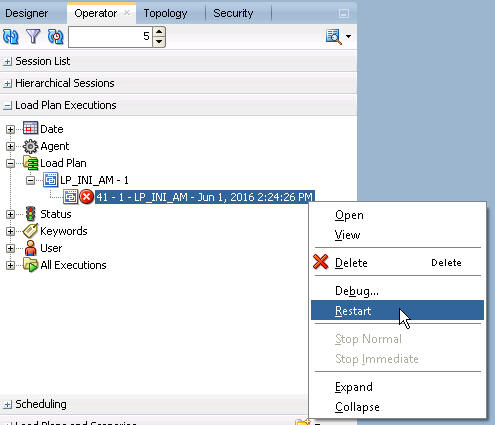Click the Filter funnel icon
This screenshot has height=425, width=495.
coord(33,36)
